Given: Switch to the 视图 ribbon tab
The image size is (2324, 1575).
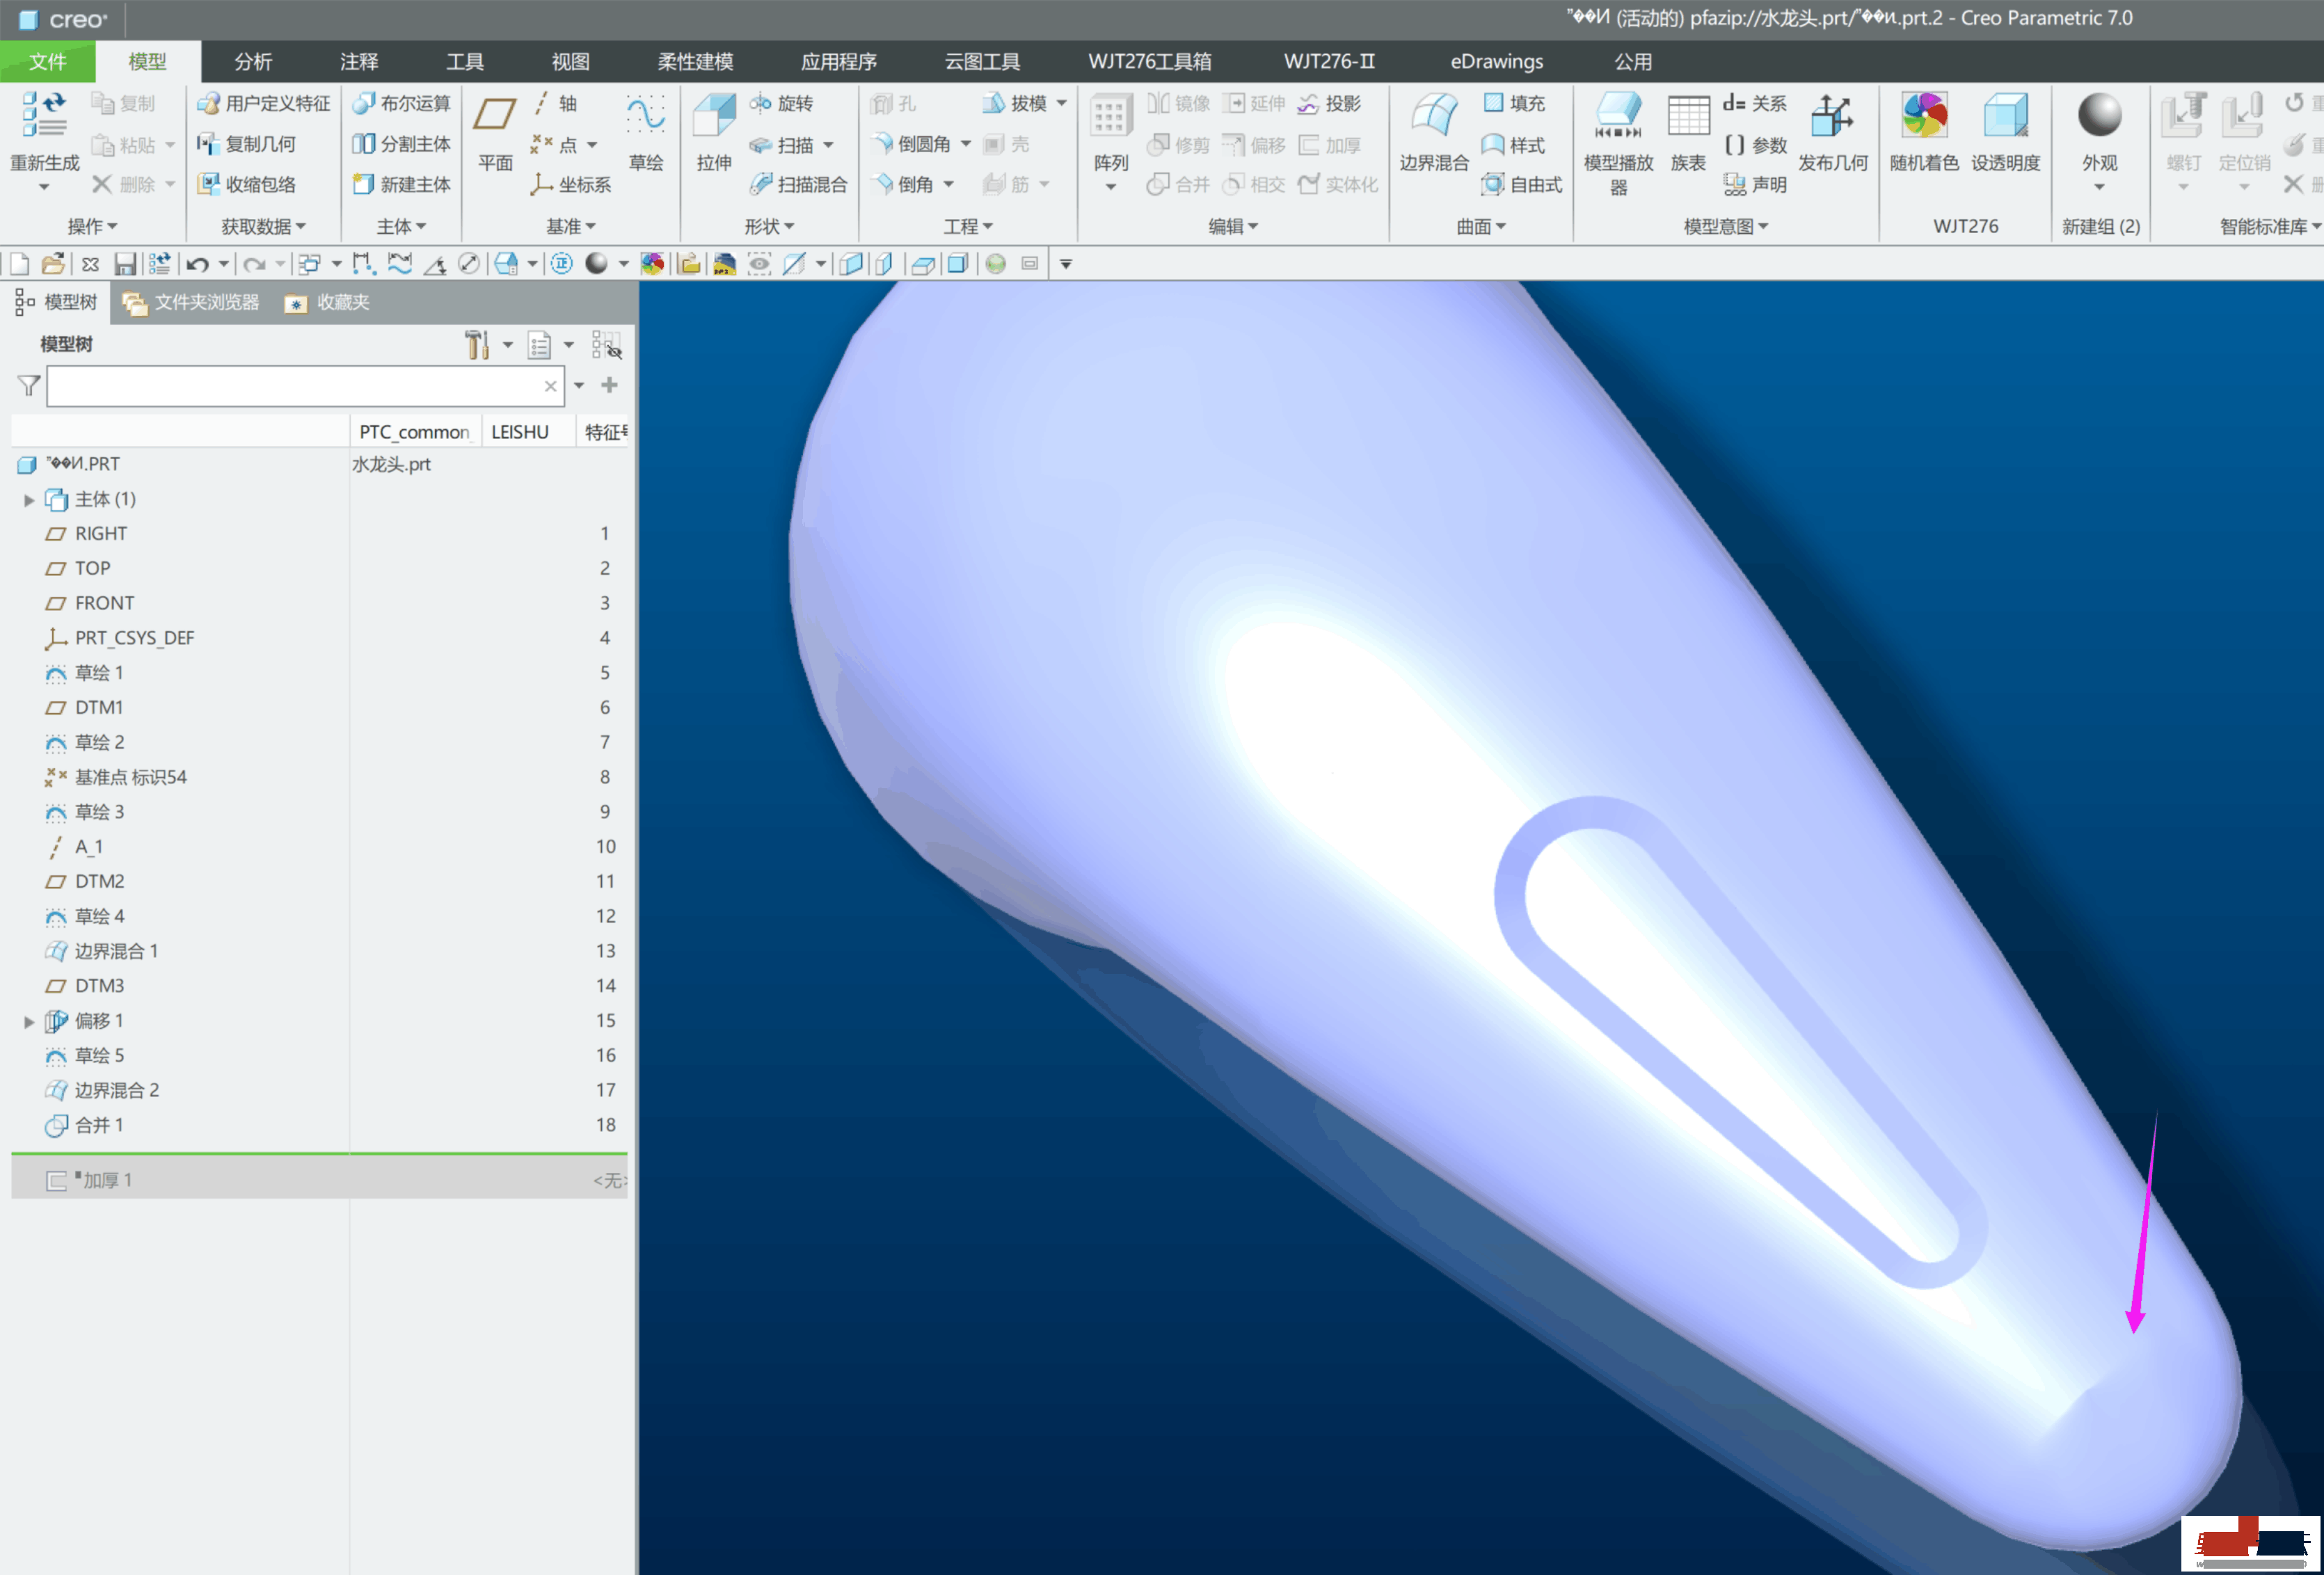Looking at the screenshot, I should coord(571,62).
